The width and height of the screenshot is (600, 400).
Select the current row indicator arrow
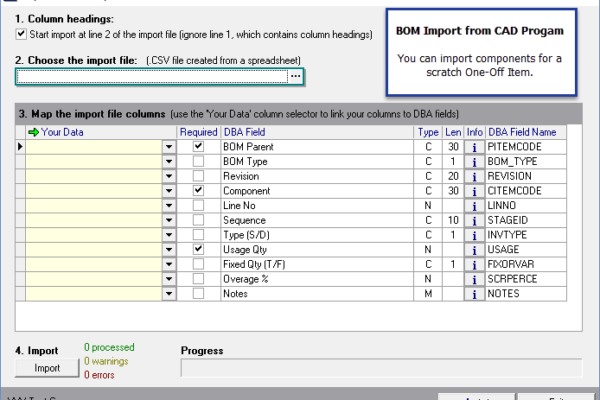pos(20,147)
